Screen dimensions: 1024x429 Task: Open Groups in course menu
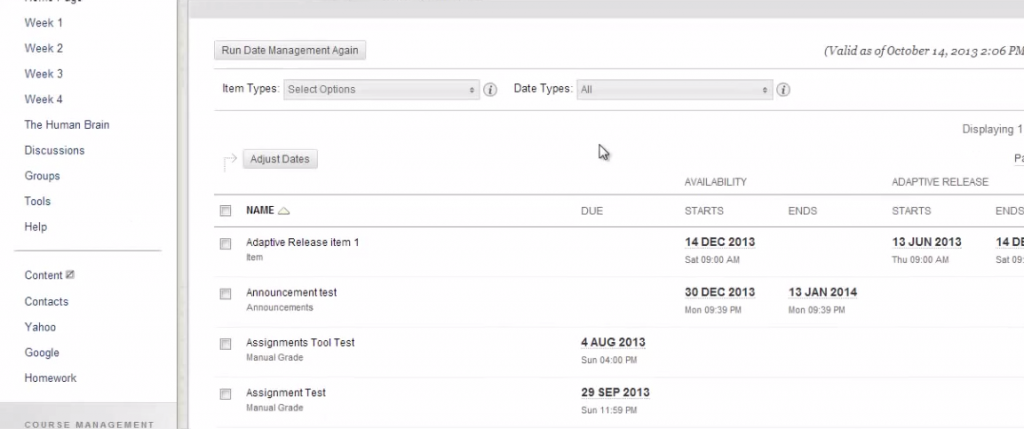click(42, 176)
